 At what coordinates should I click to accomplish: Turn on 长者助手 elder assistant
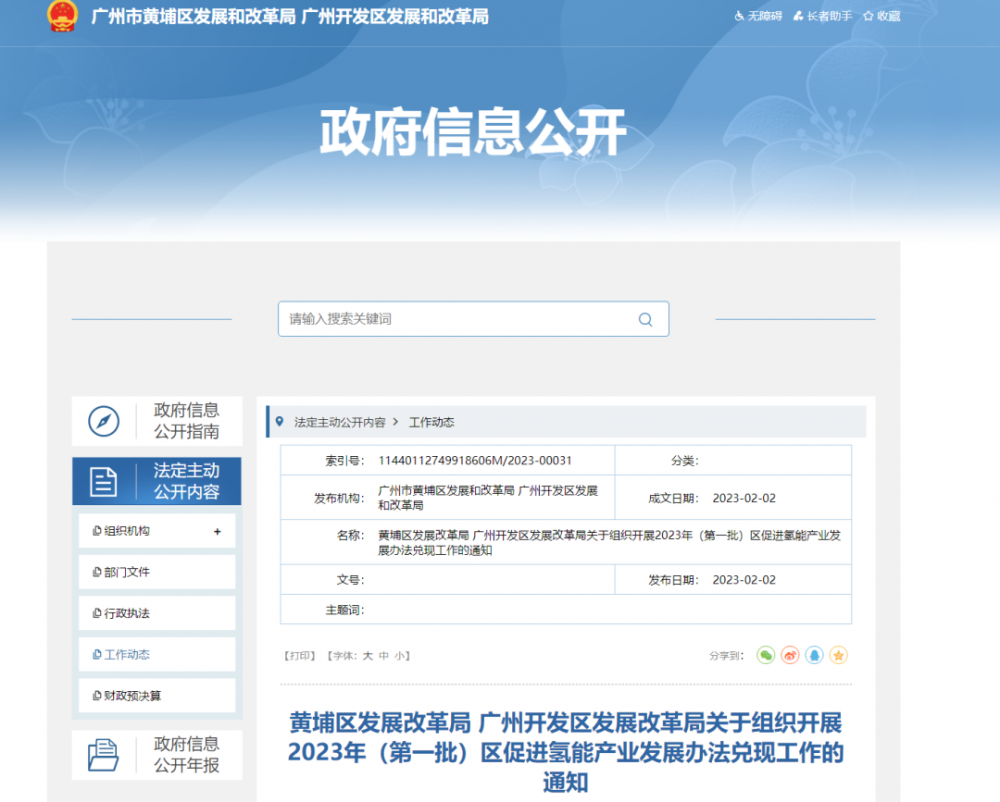822,16
